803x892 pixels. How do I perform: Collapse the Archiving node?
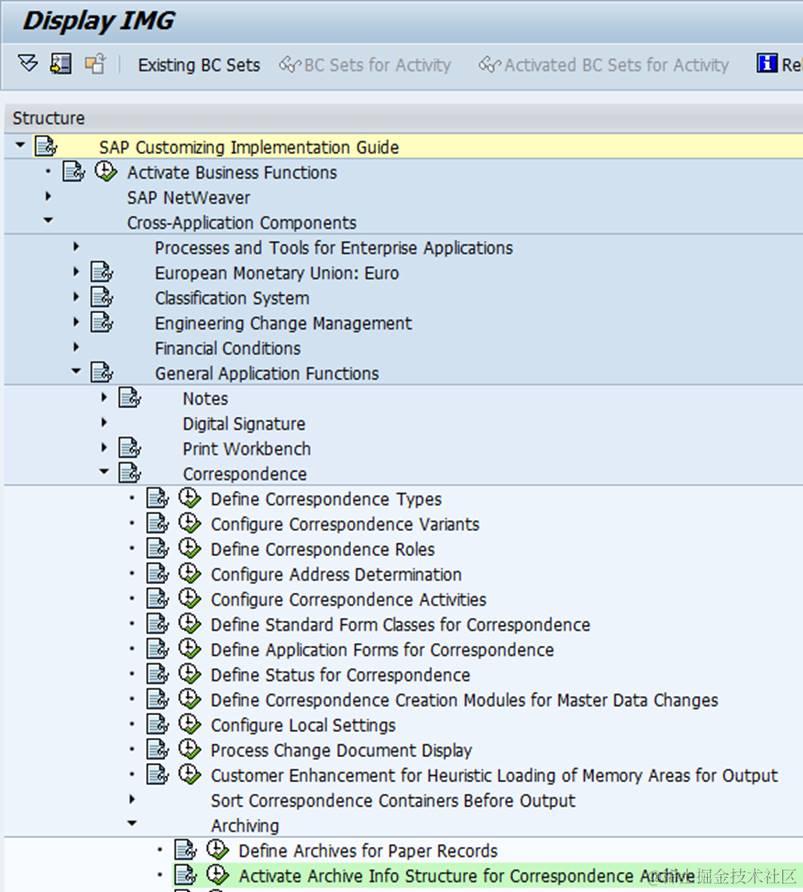(x=131, y=823)
